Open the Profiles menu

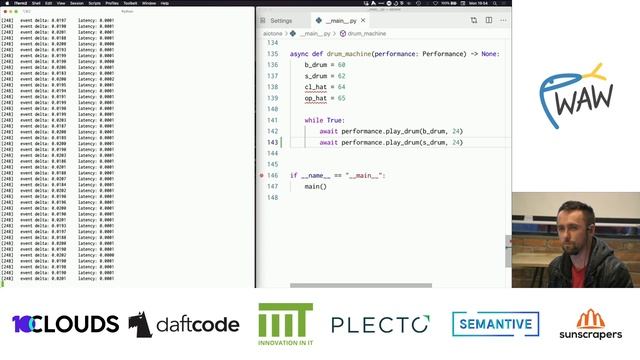pyautogui.click(x=112, y=3)
